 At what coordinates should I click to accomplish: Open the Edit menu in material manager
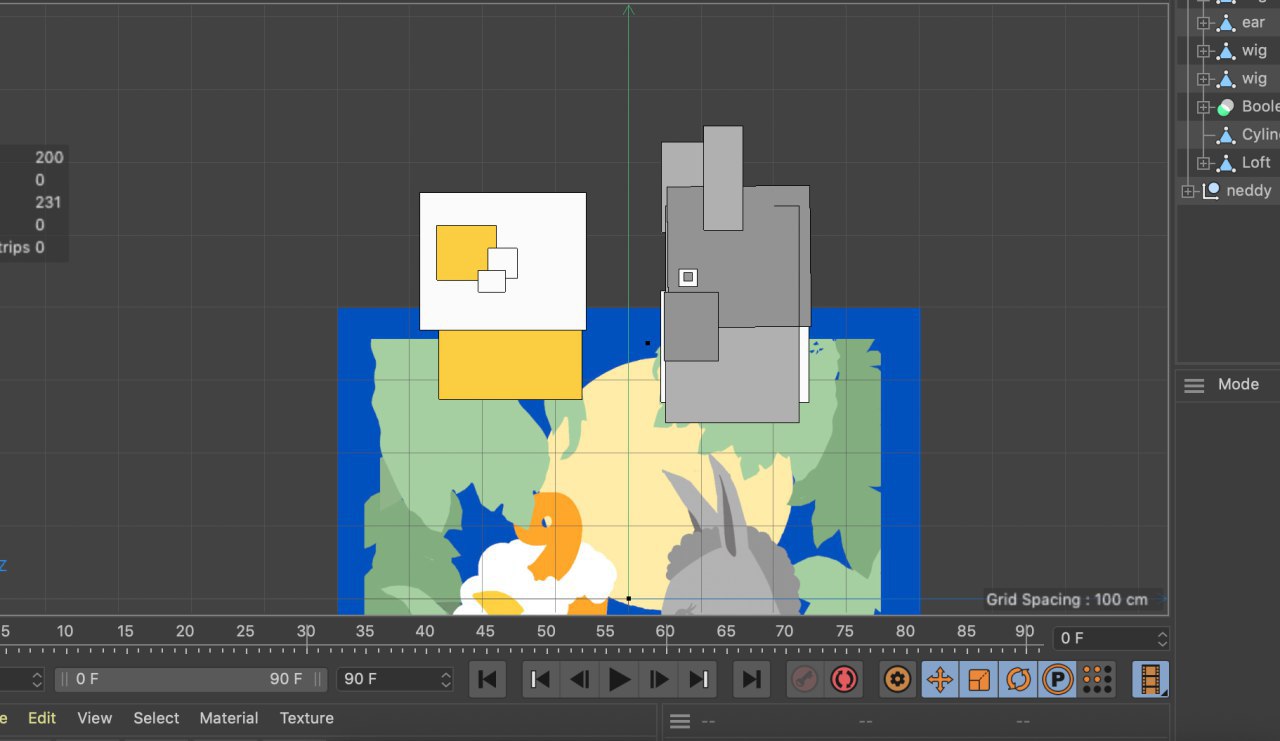42,718
